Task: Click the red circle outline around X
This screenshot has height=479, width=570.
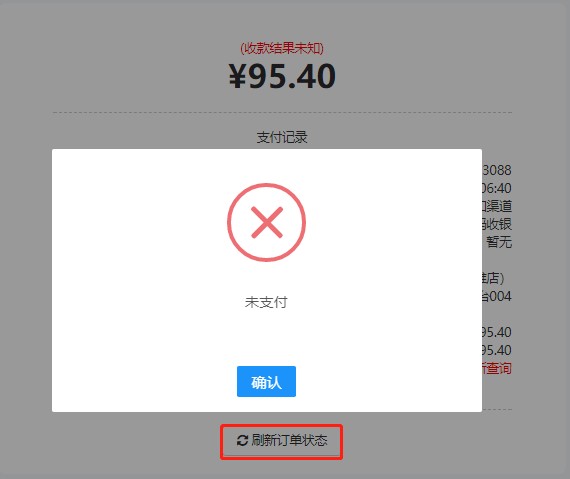Action: (x=266, y=222)
